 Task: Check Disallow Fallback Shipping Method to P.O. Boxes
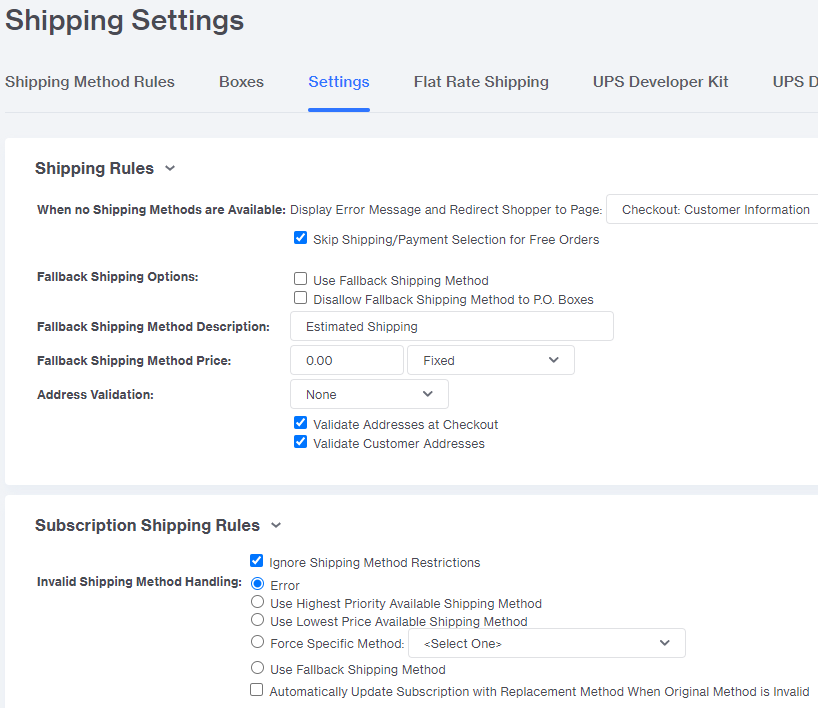(x=300, y=298)
